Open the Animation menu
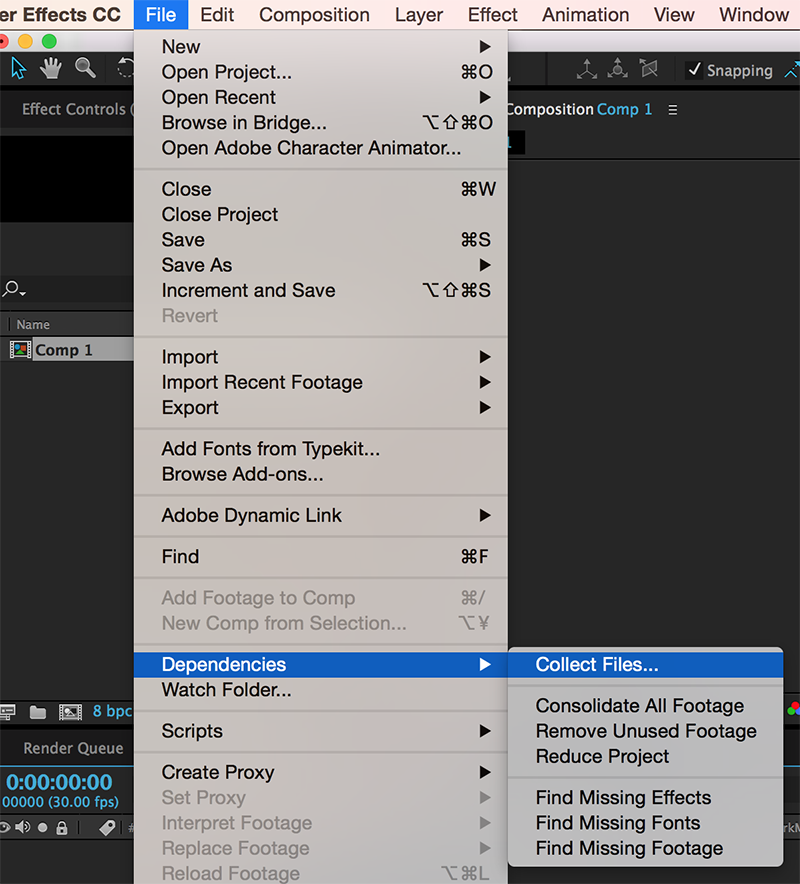 click(x=585, y=15)
